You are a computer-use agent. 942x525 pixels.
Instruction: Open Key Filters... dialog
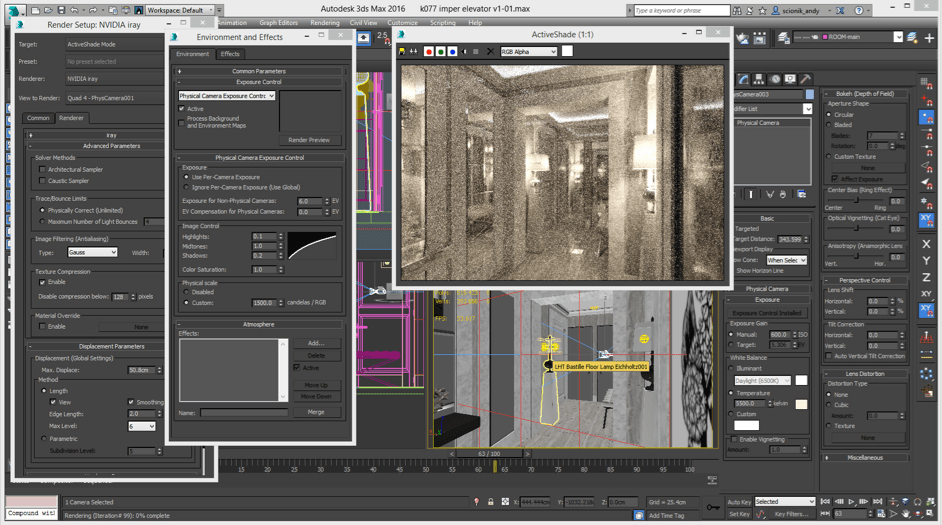click(791, 514)
